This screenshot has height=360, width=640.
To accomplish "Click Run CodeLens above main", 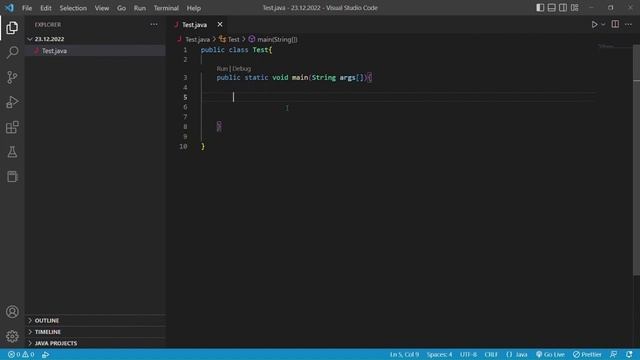I will click(222, 69).
